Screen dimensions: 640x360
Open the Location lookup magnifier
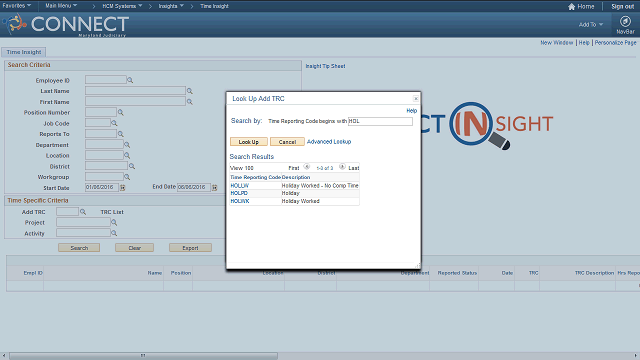(x=127, y=156)
